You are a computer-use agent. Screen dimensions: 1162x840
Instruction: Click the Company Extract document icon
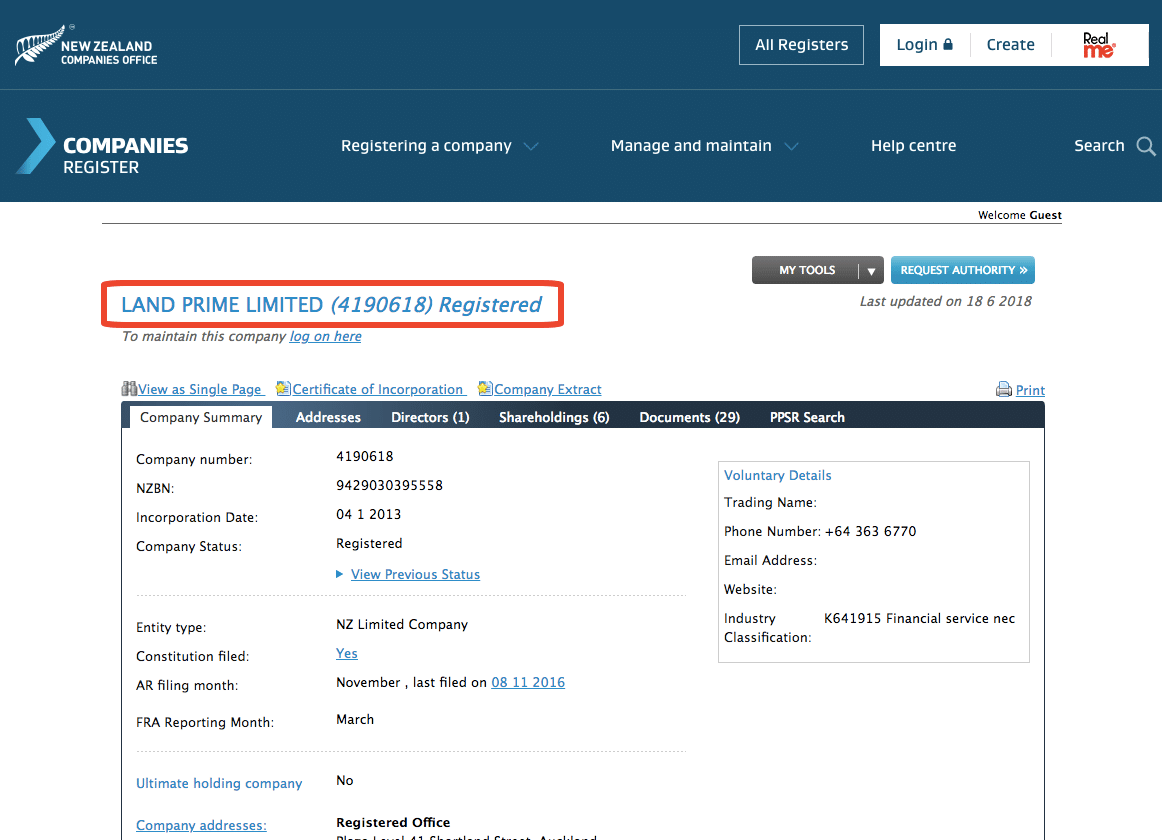tap(485, 388)
